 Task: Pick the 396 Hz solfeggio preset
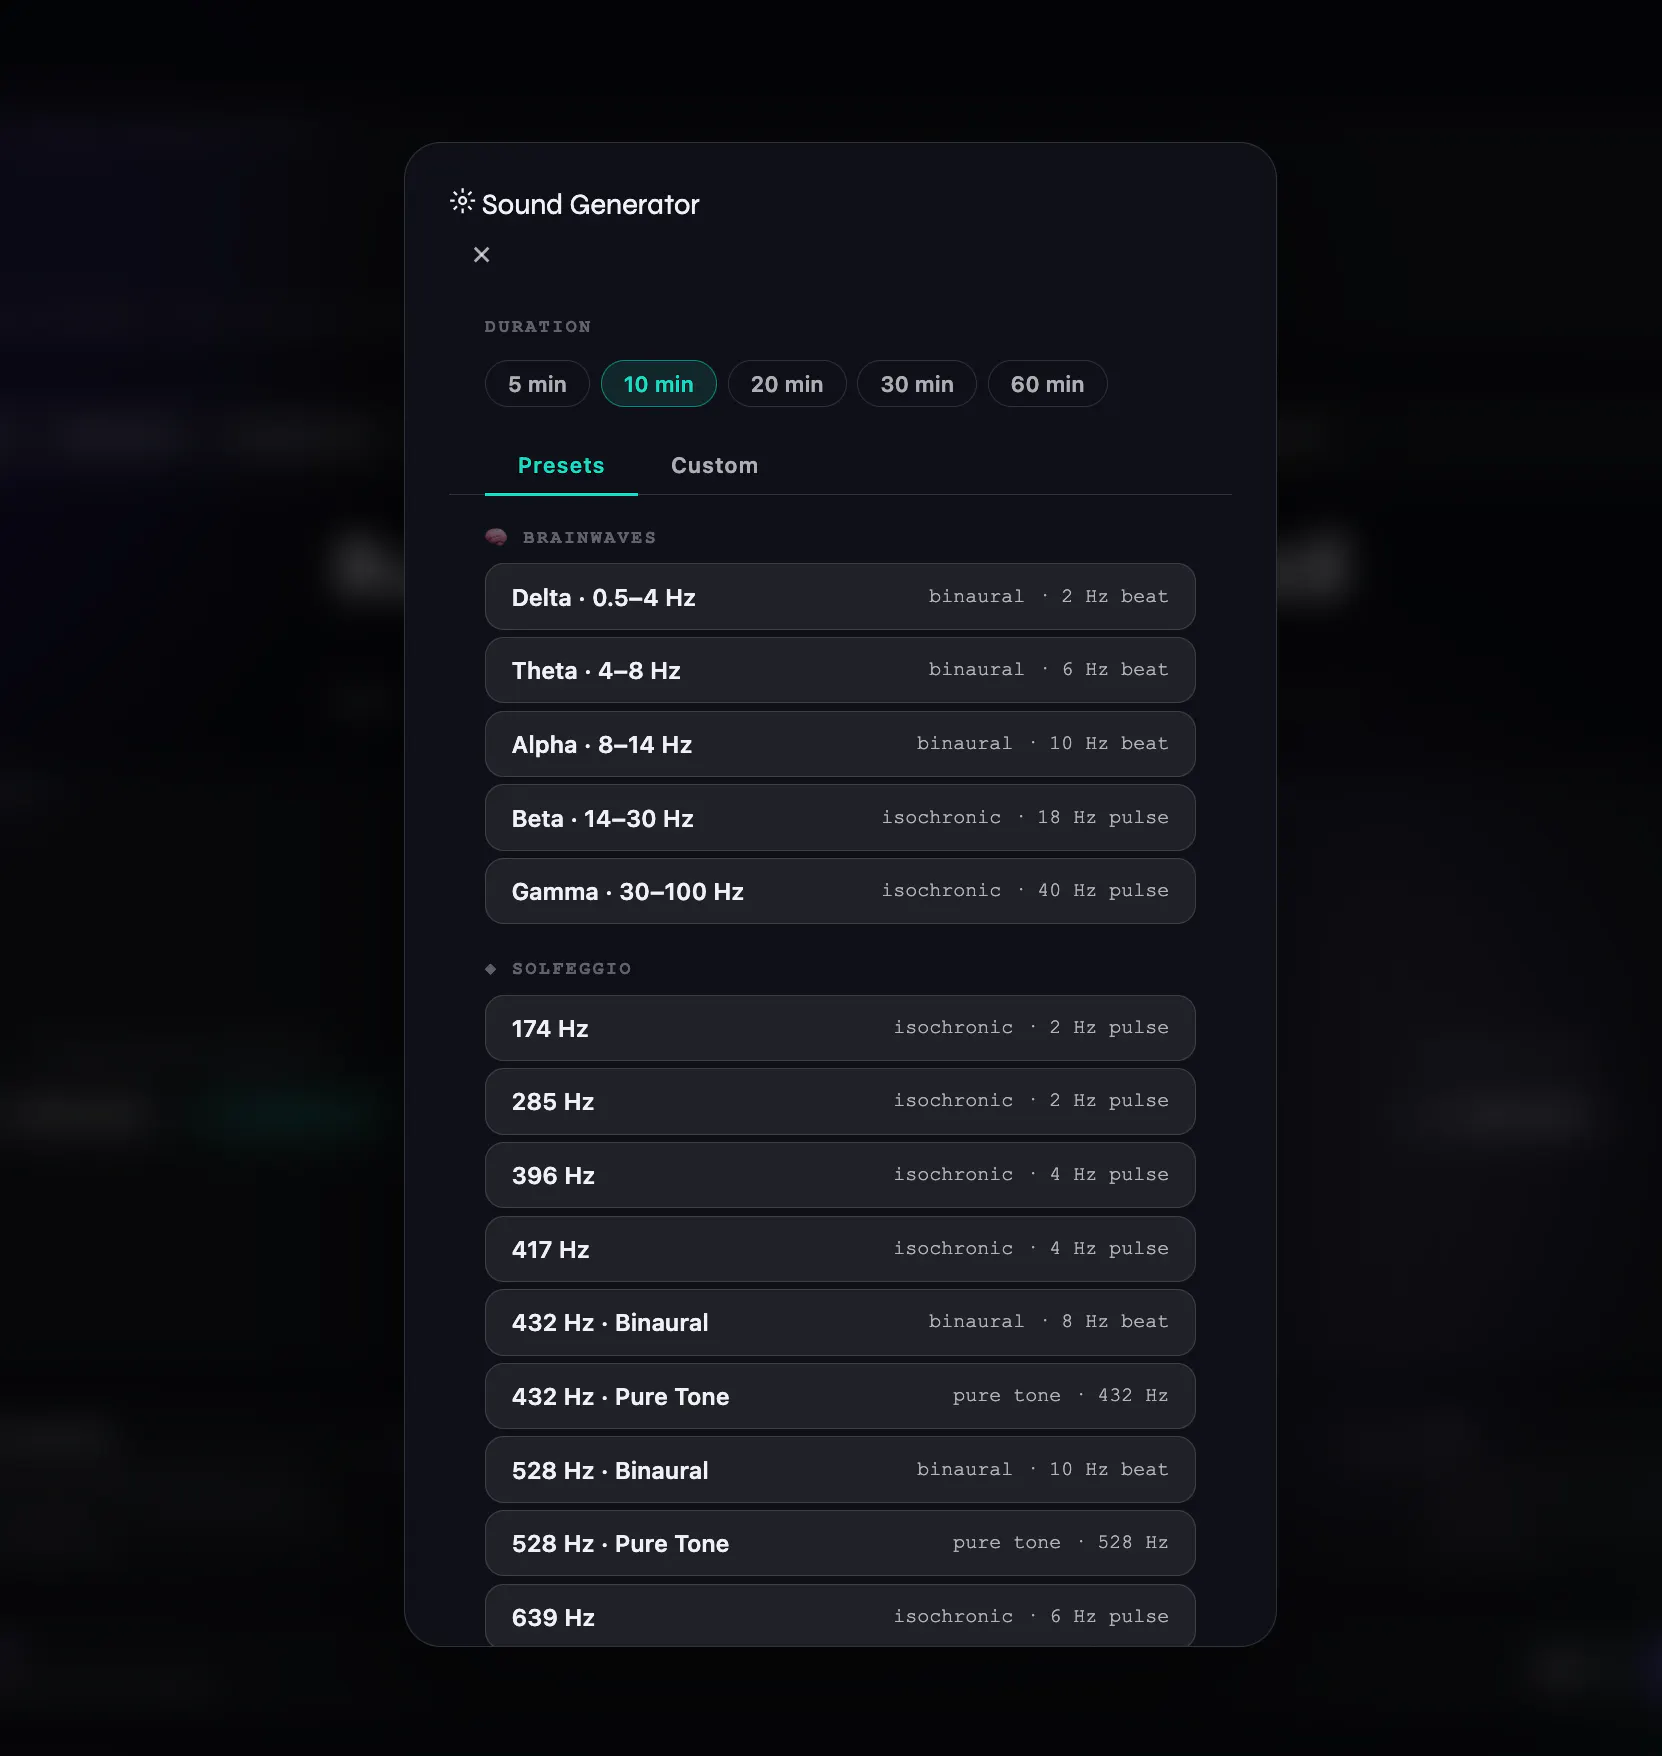tap(840, 1175)
